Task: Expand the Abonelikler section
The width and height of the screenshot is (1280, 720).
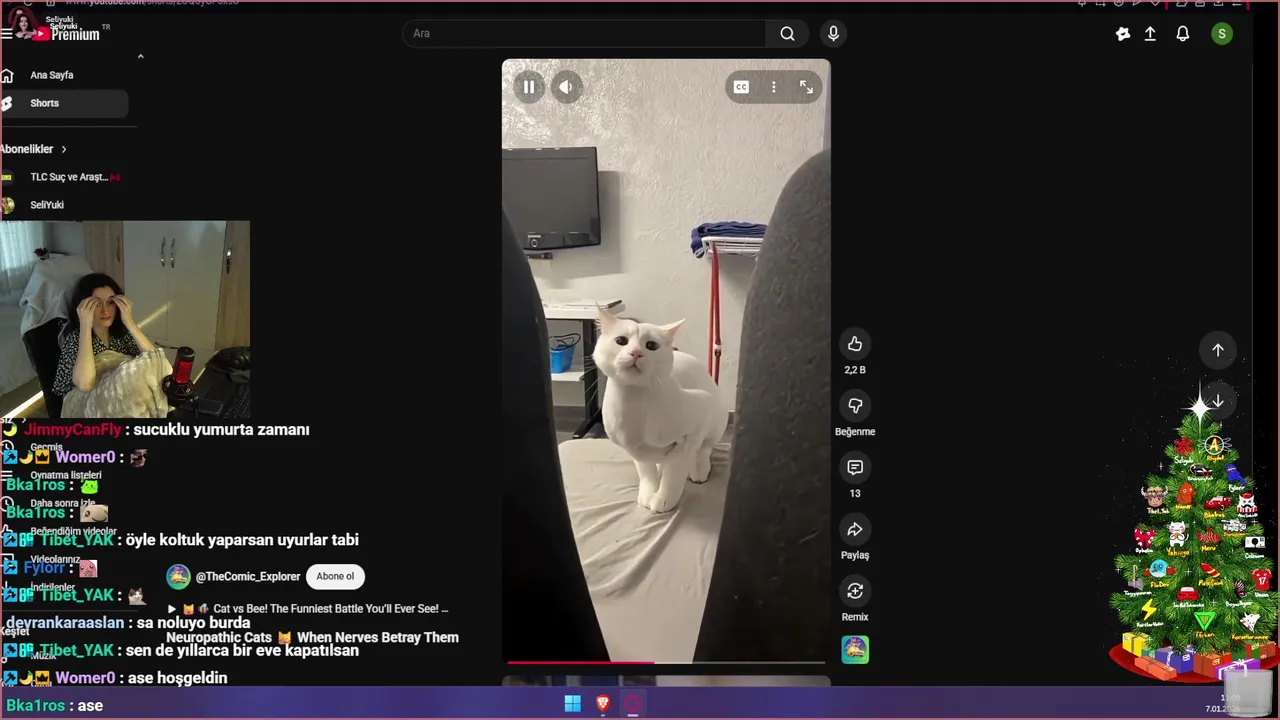Action: (33, 149)
